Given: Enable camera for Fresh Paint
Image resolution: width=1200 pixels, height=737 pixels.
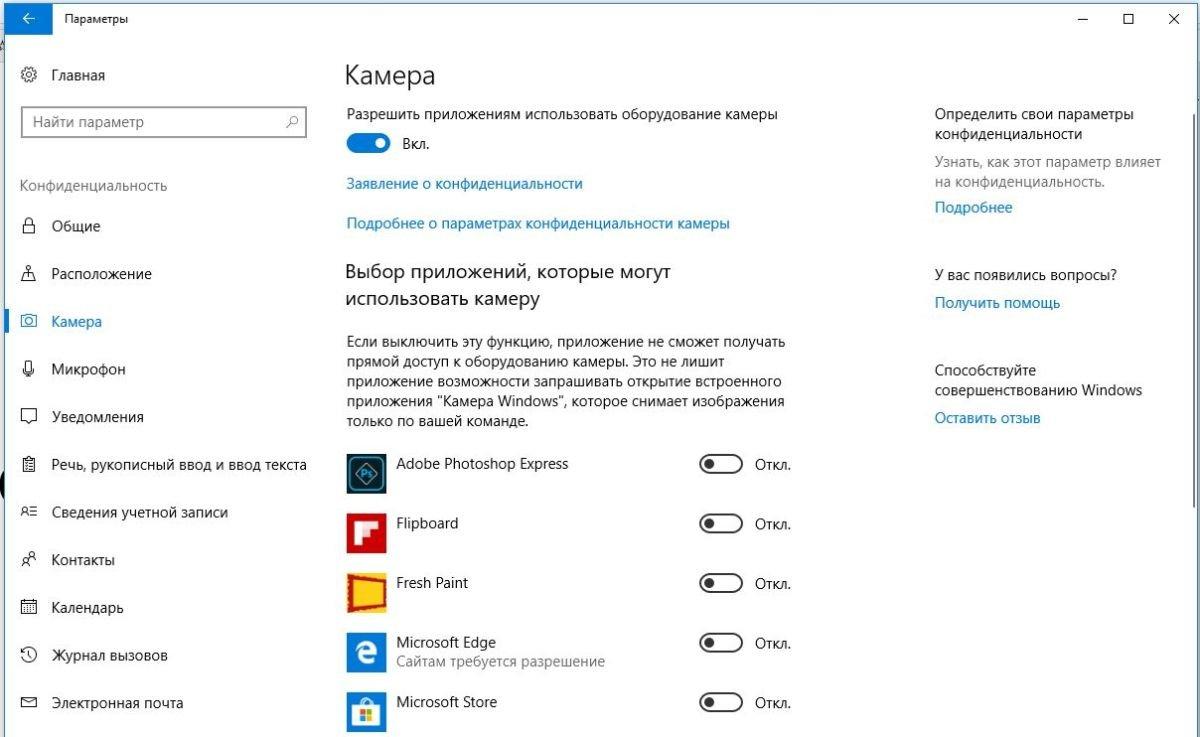Looking at the screenshot, I should 720,583.
